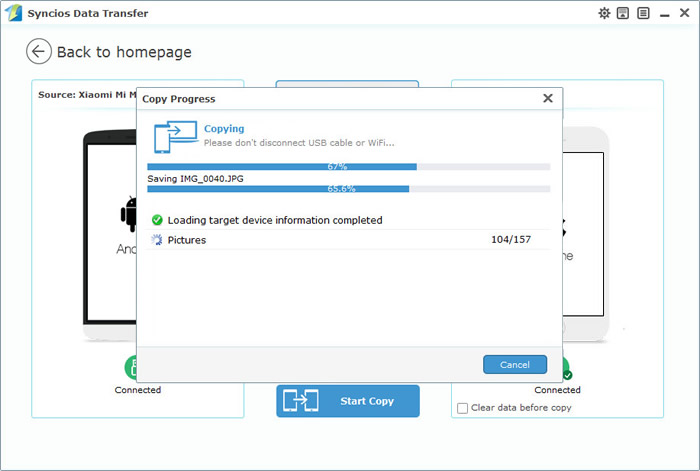Click 'Loading target device information completed' text

275,220
